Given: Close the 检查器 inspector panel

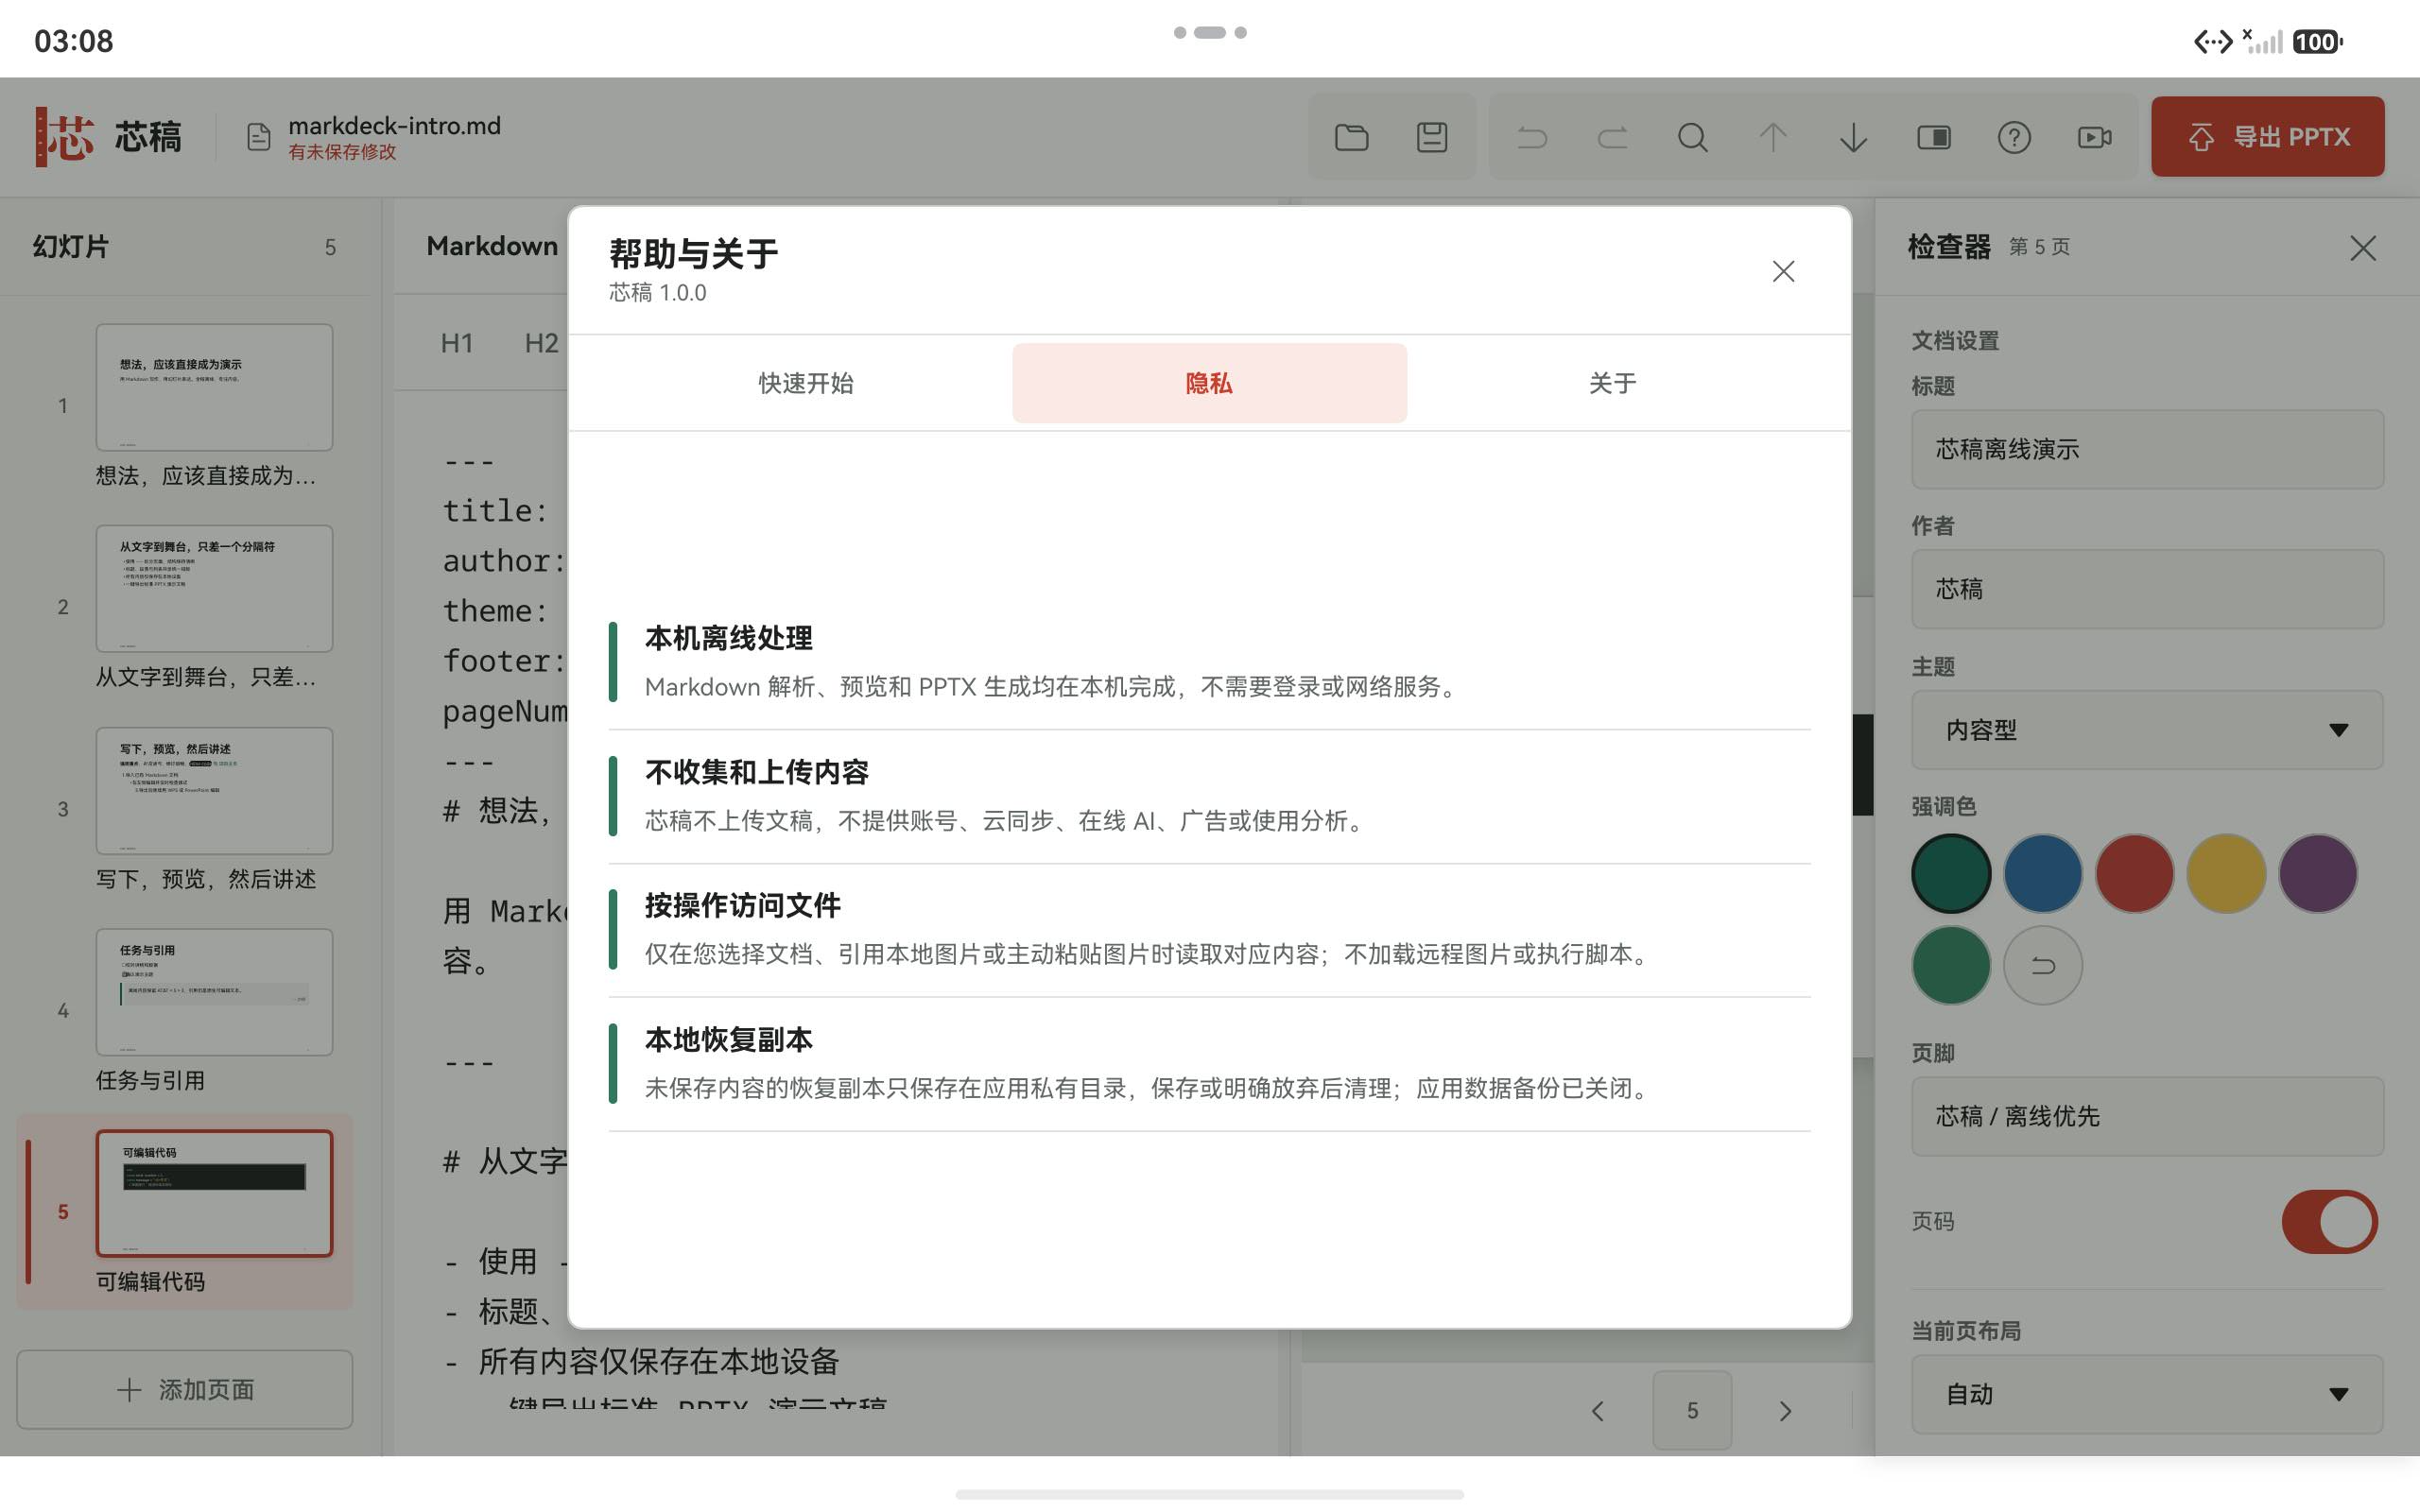Looking at the screenshot, I should click(x=2363, y=248).
